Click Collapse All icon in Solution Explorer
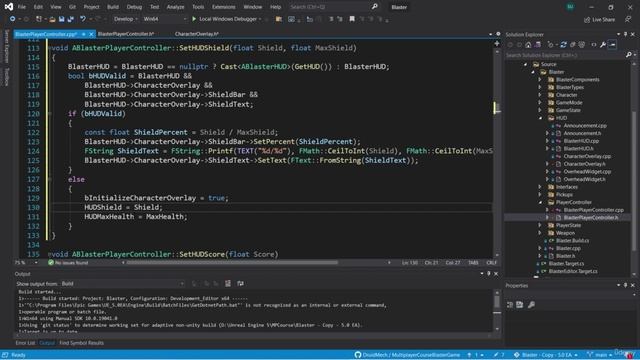Image resolution: width=640 pixels, height=360 pixels. [x=573, y=45]
